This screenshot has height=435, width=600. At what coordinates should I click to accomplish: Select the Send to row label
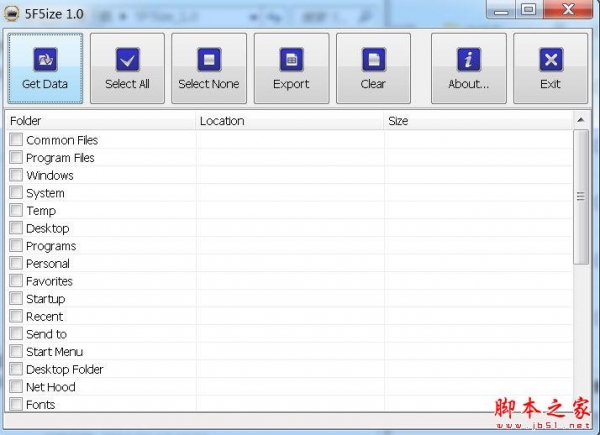[46, 334]
